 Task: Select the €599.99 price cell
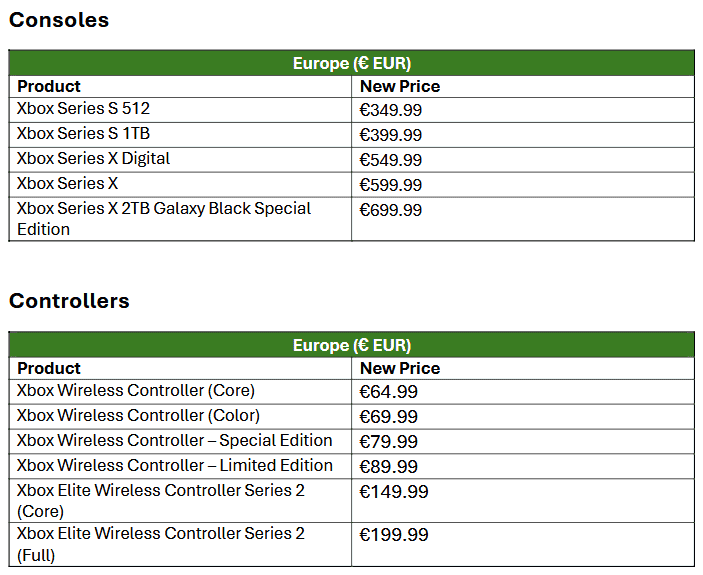tap(391, 185)
